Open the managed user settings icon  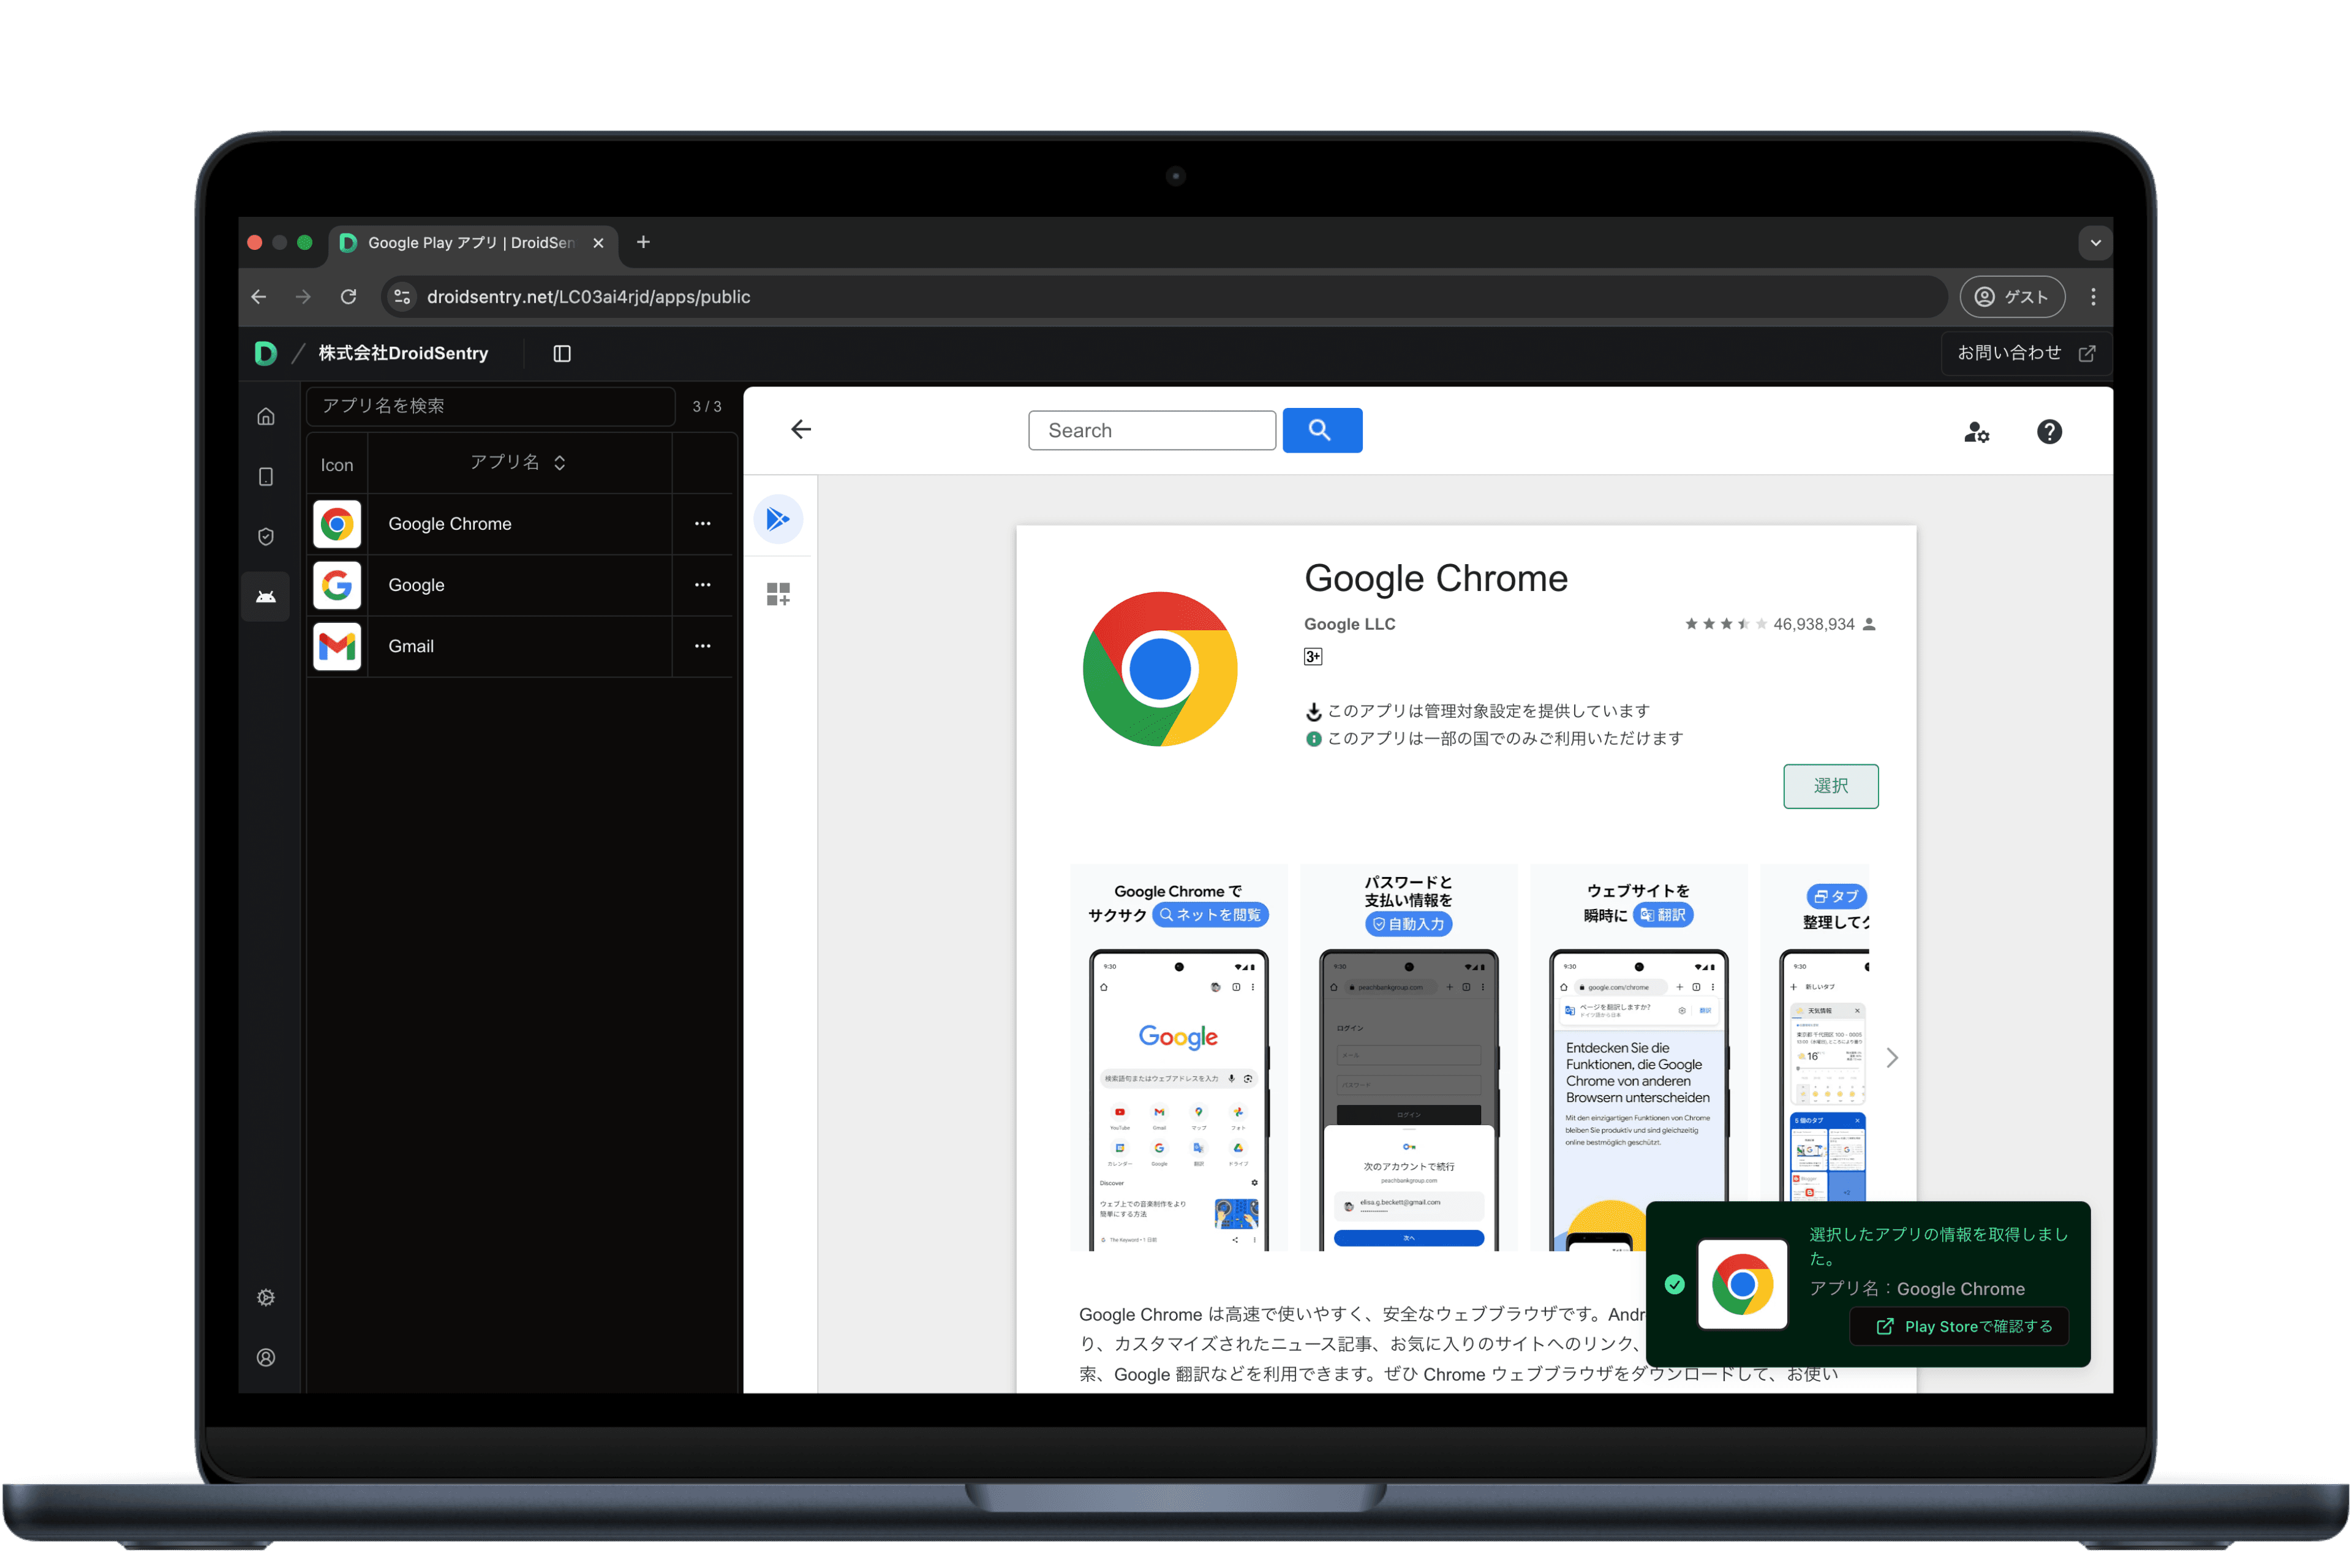coord(1977,431)
